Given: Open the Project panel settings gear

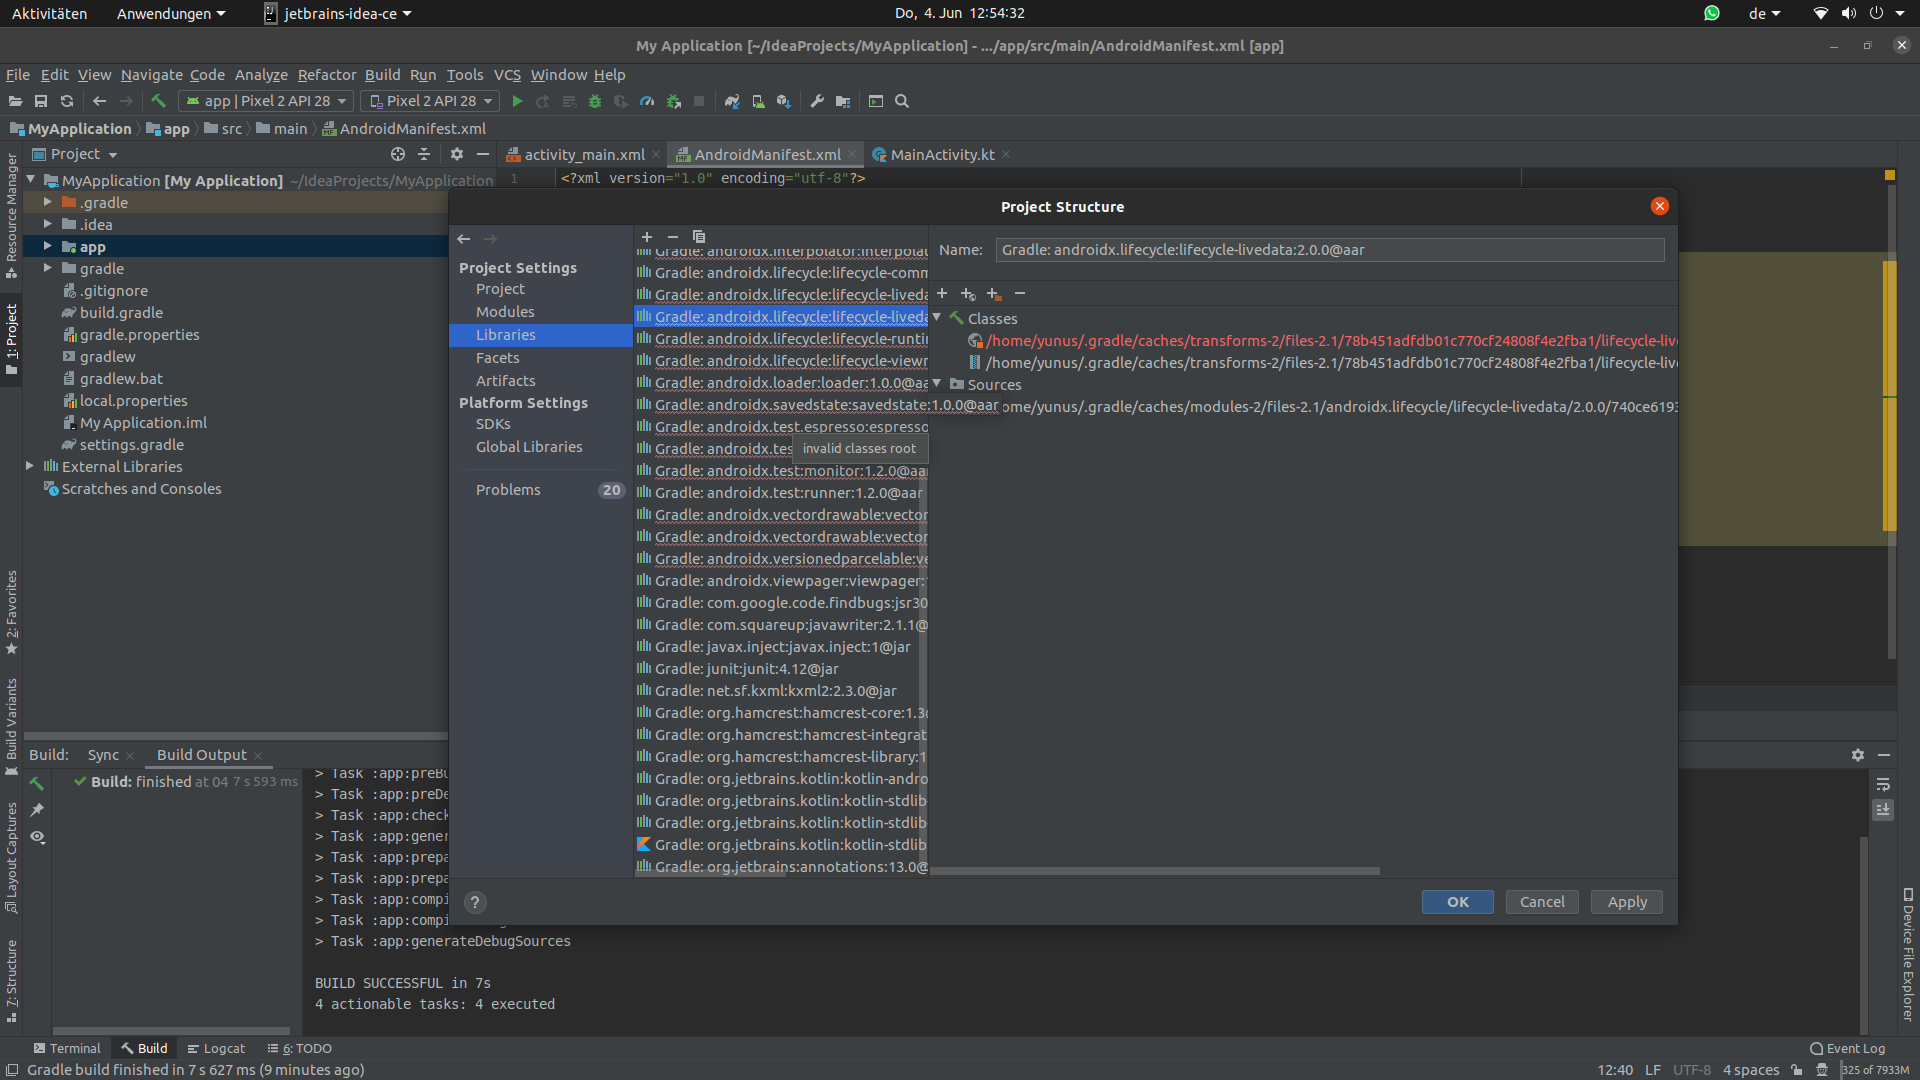Looking at the screenshot, I should (457, 154).
